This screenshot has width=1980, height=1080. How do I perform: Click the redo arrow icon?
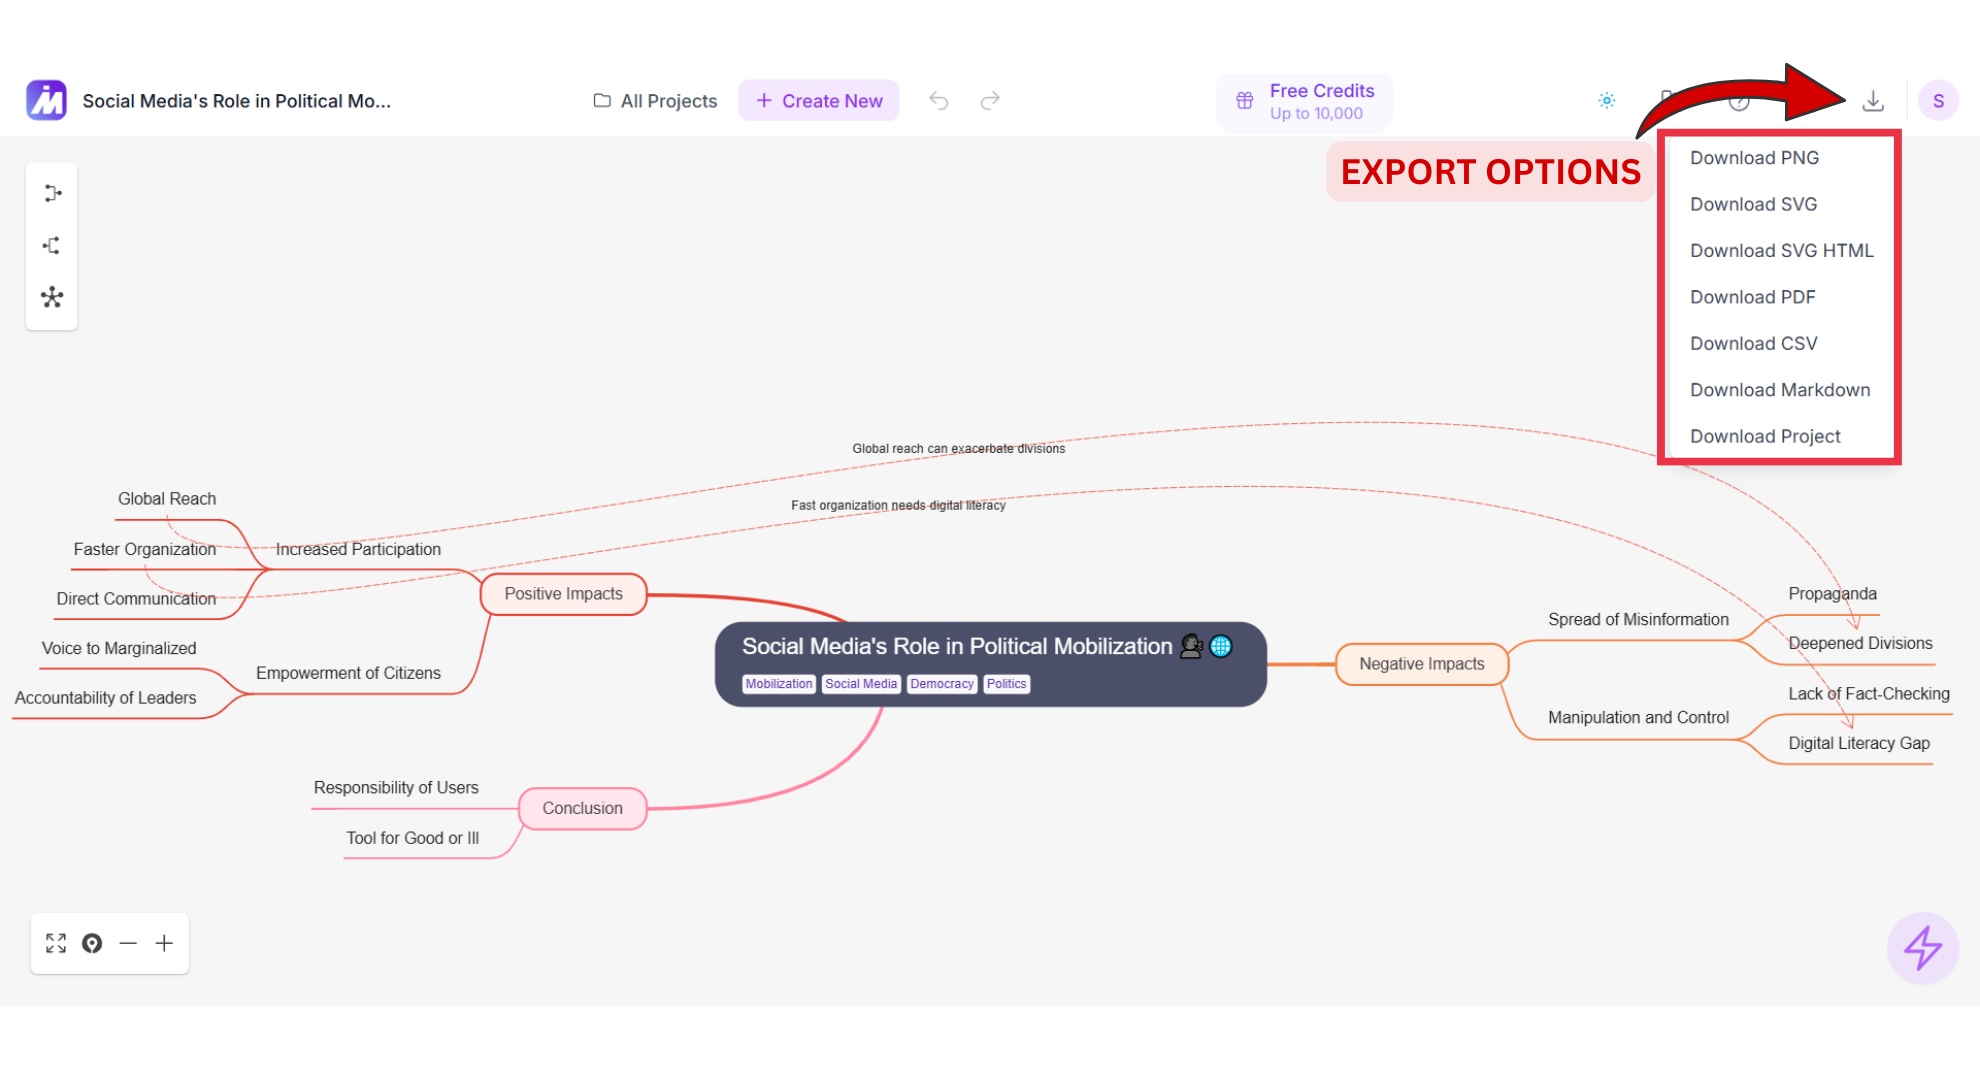[x=990, y=101]
